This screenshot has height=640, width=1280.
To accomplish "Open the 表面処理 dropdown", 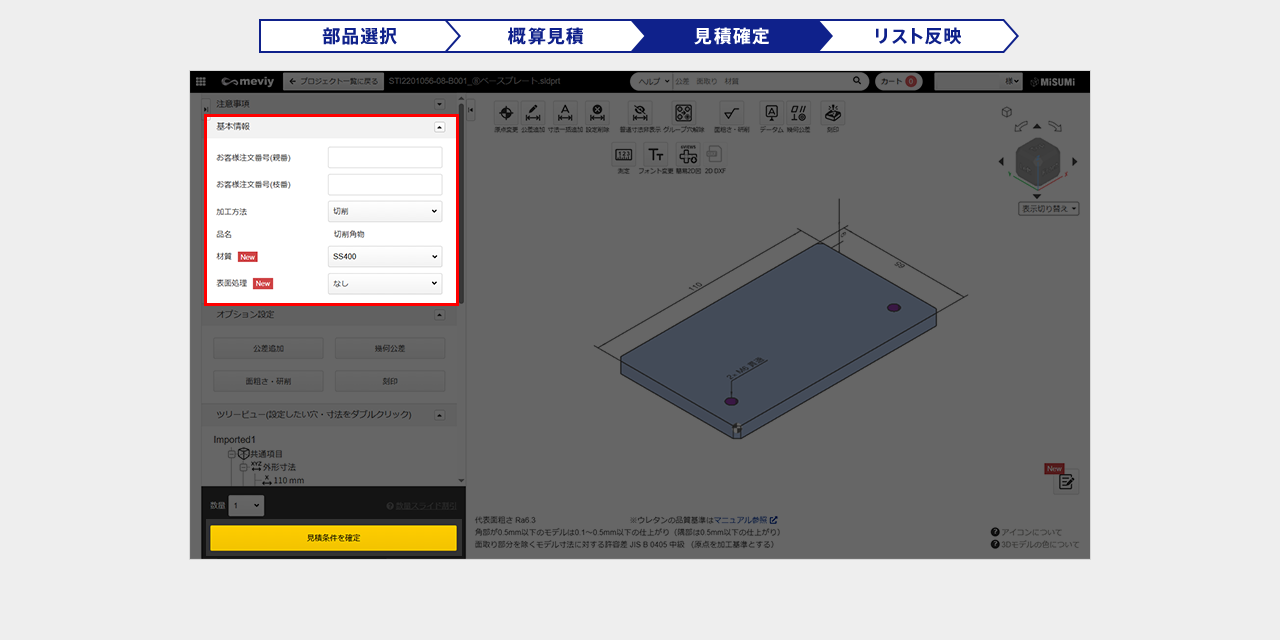I will 385,284.
